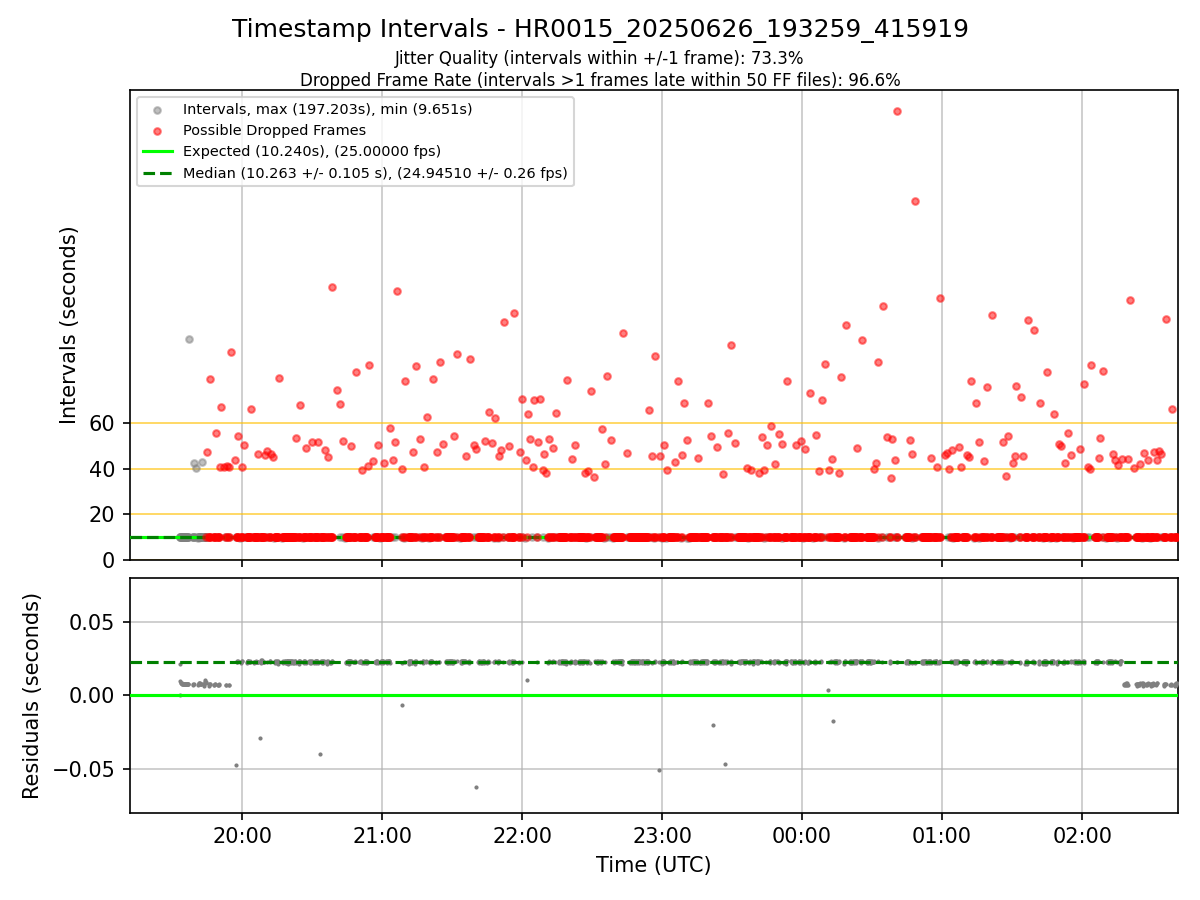Click the 20 tick label on the intervals axis

pos(104,514)
